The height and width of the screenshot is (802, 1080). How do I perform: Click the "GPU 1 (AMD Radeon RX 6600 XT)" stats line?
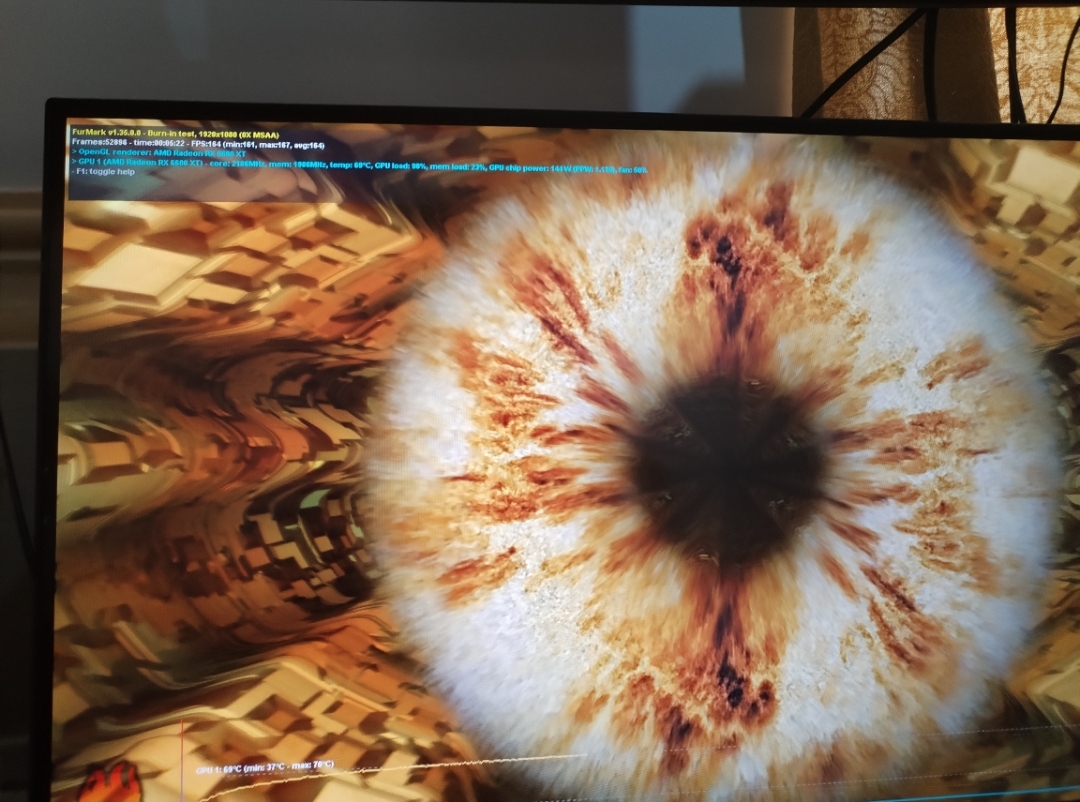tap(359, 165)
